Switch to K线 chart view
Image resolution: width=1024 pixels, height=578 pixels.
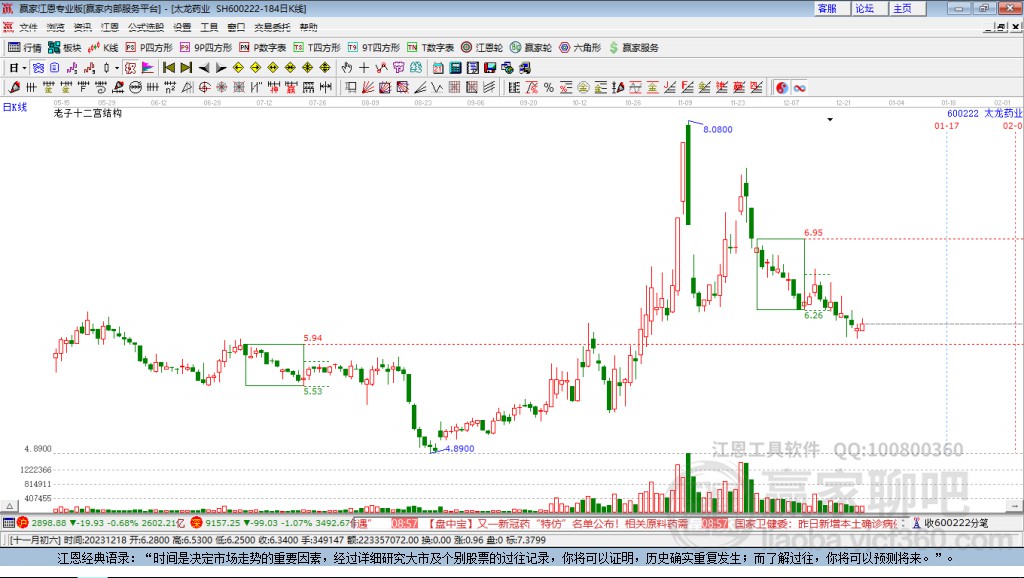[103, 47]
